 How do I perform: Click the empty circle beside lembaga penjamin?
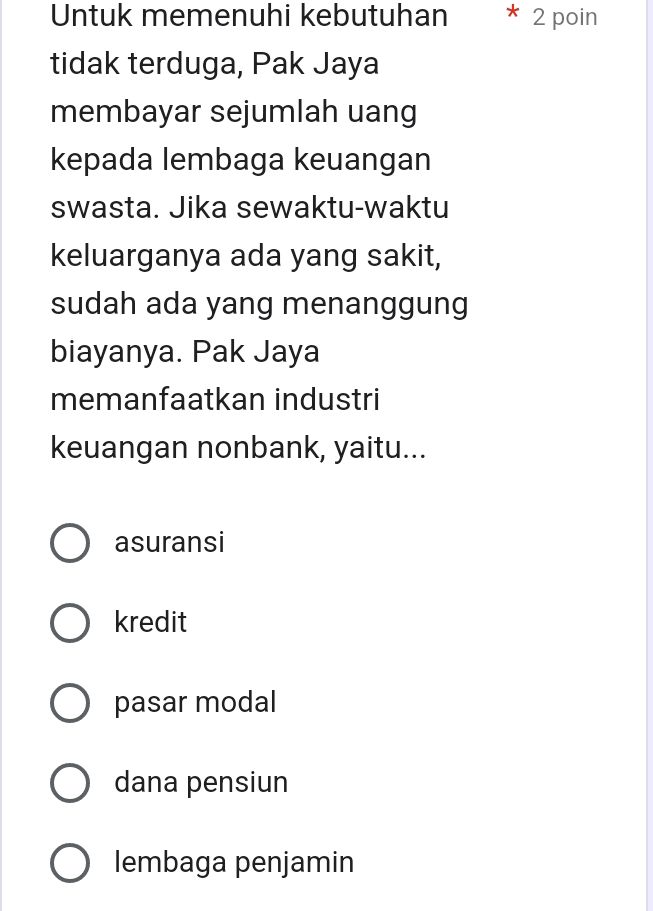pos(70,862)
